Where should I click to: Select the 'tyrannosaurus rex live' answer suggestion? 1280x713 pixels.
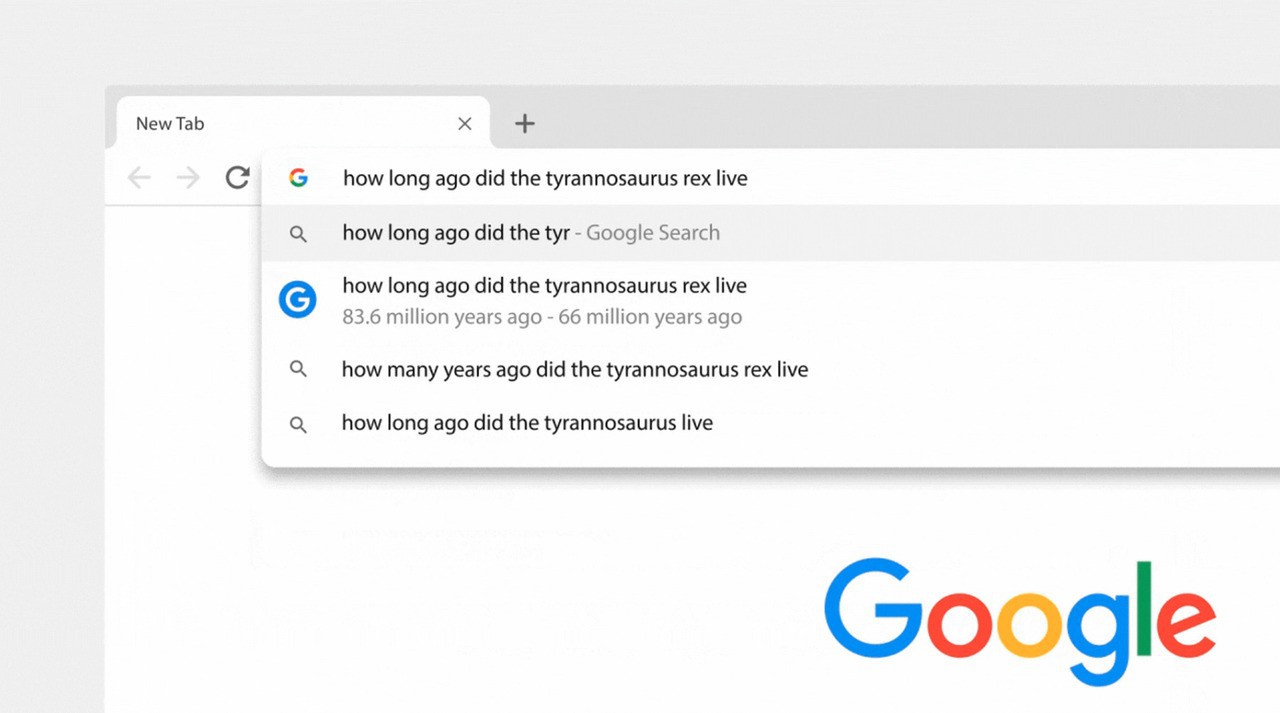pyautogui.click(x=544, y=286)
